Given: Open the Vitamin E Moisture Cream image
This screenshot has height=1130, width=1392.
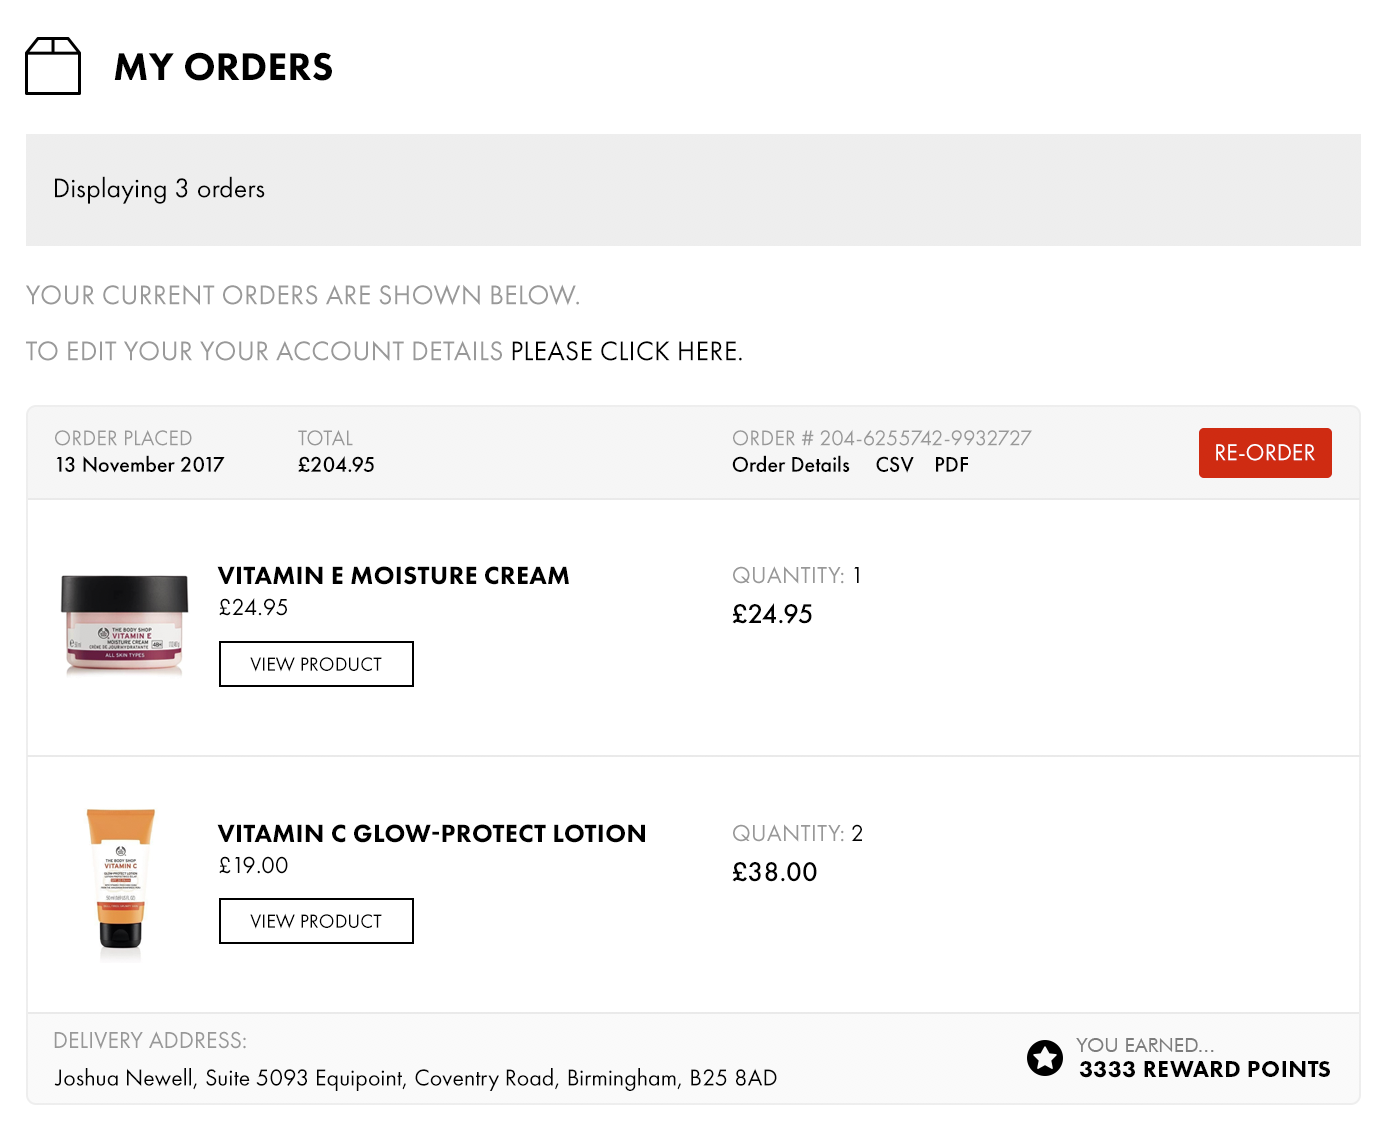Looking at the screenshot, I should 124,624.
